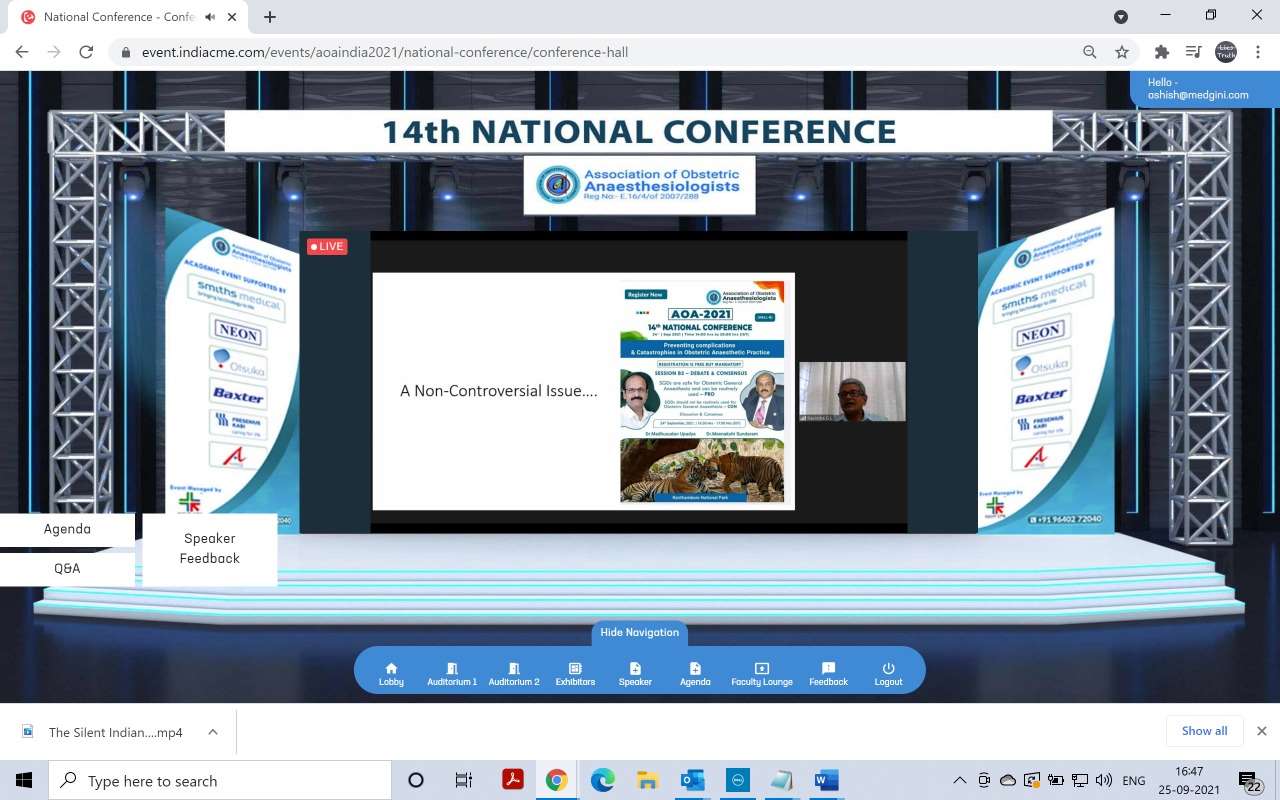Image resolution: width=1280 pixels, height=800 pixels.
Task: Open the Chrome extensions puzzle icon
Action: pyautogui.click(x=1162, y=52)
